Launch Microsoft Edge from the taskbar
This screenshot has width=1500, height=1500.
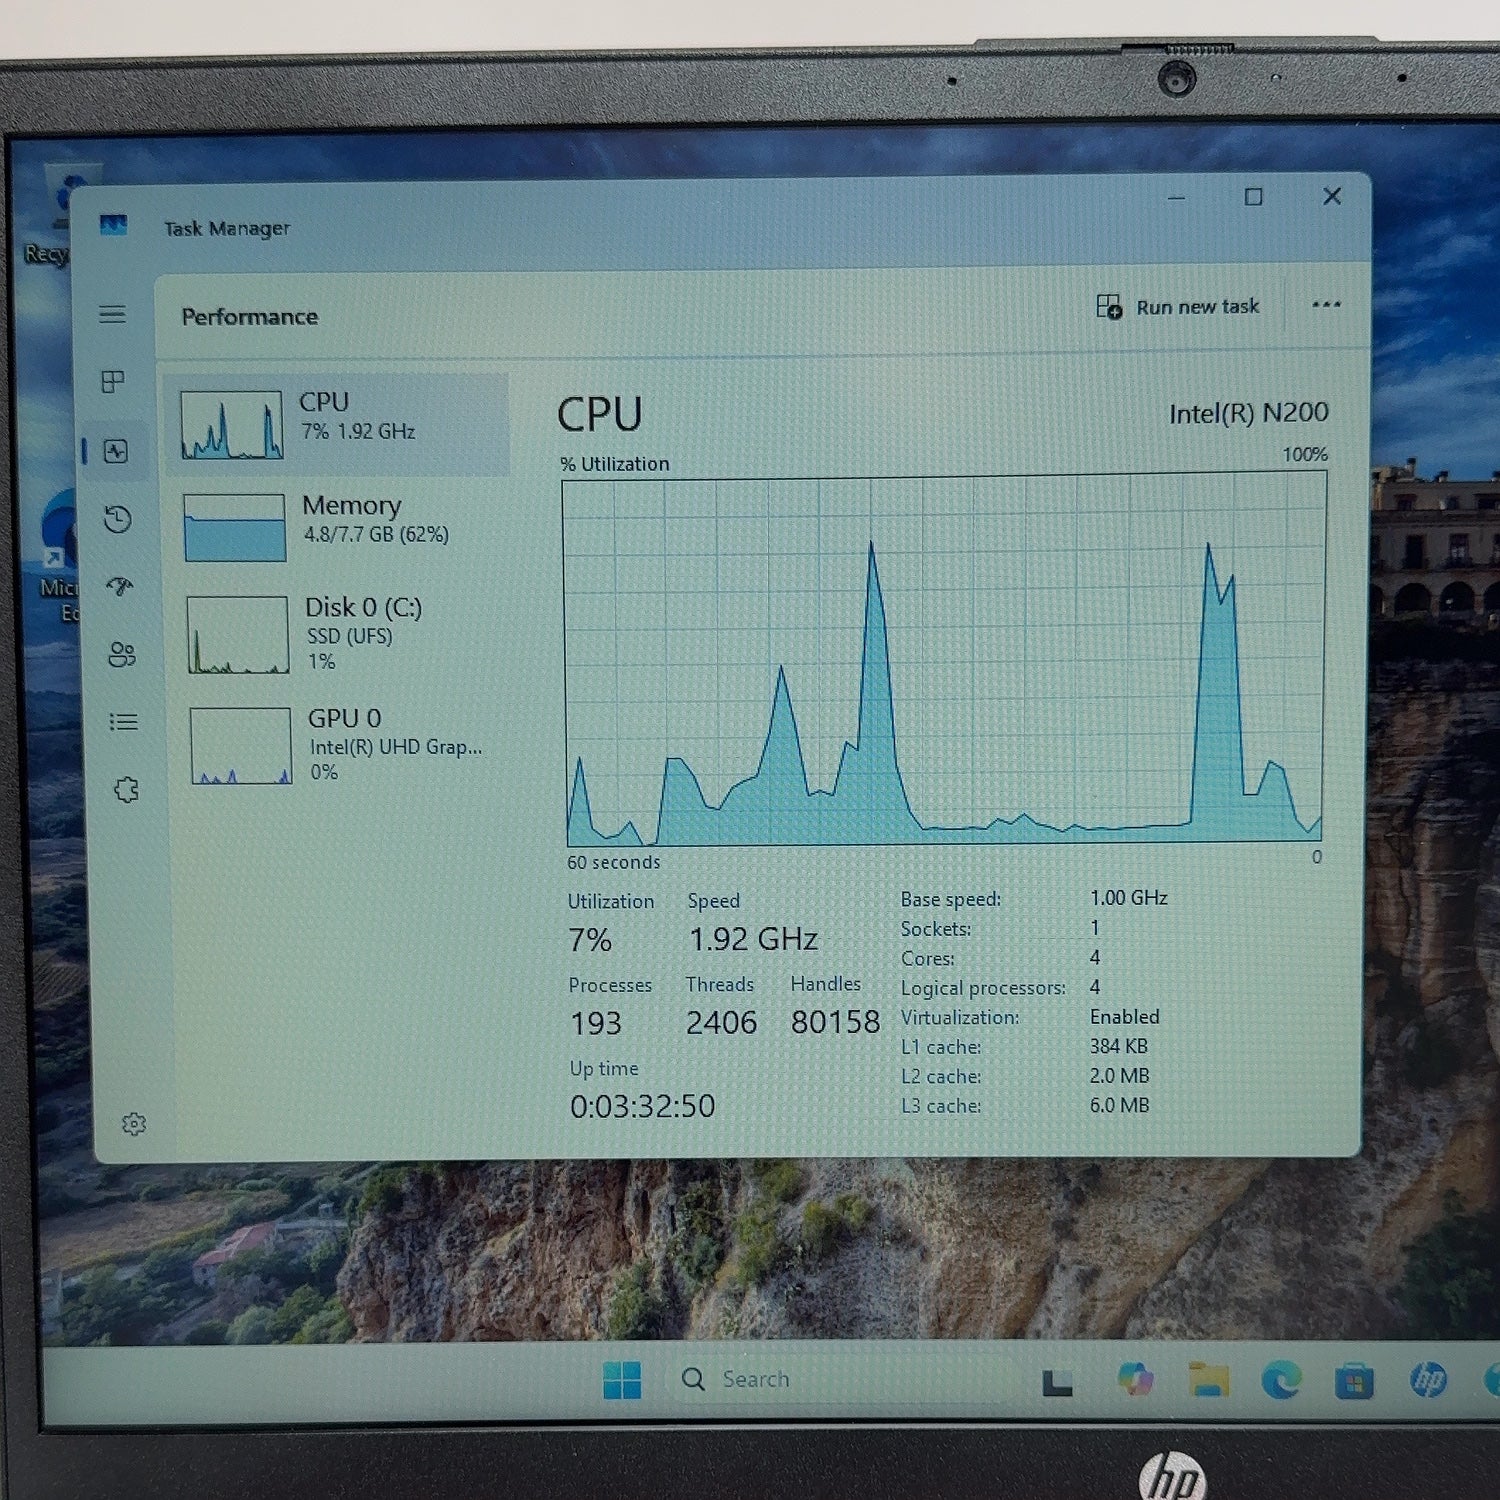point(1281,1380)
